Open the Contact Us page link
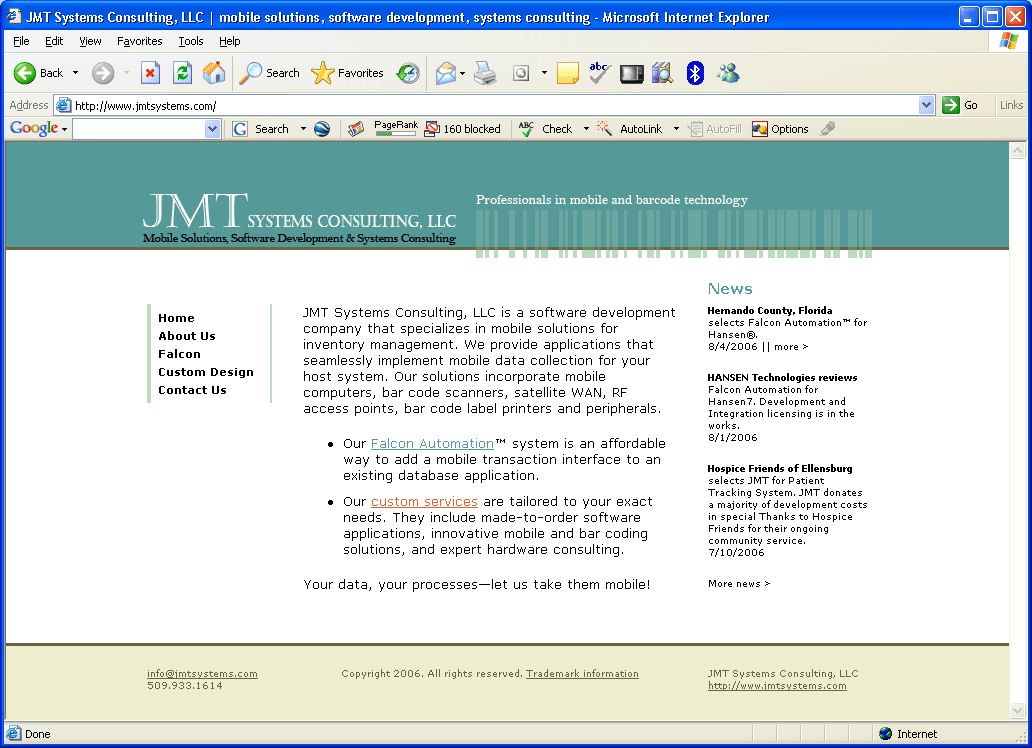Screen dimensions: 1032x748 pos(192,390)
